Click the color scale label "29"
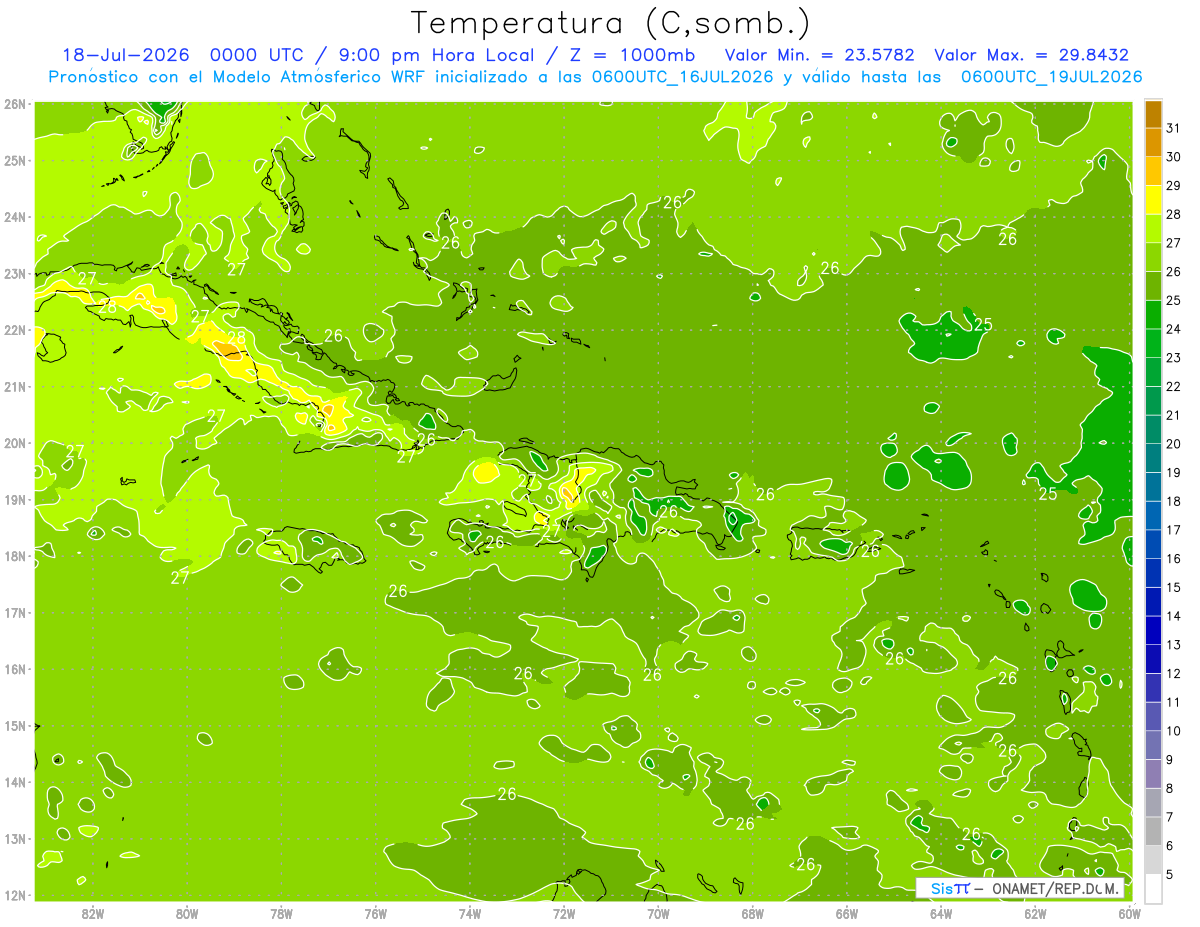The image size is (1200, 927). click(x=1173, y=186)
